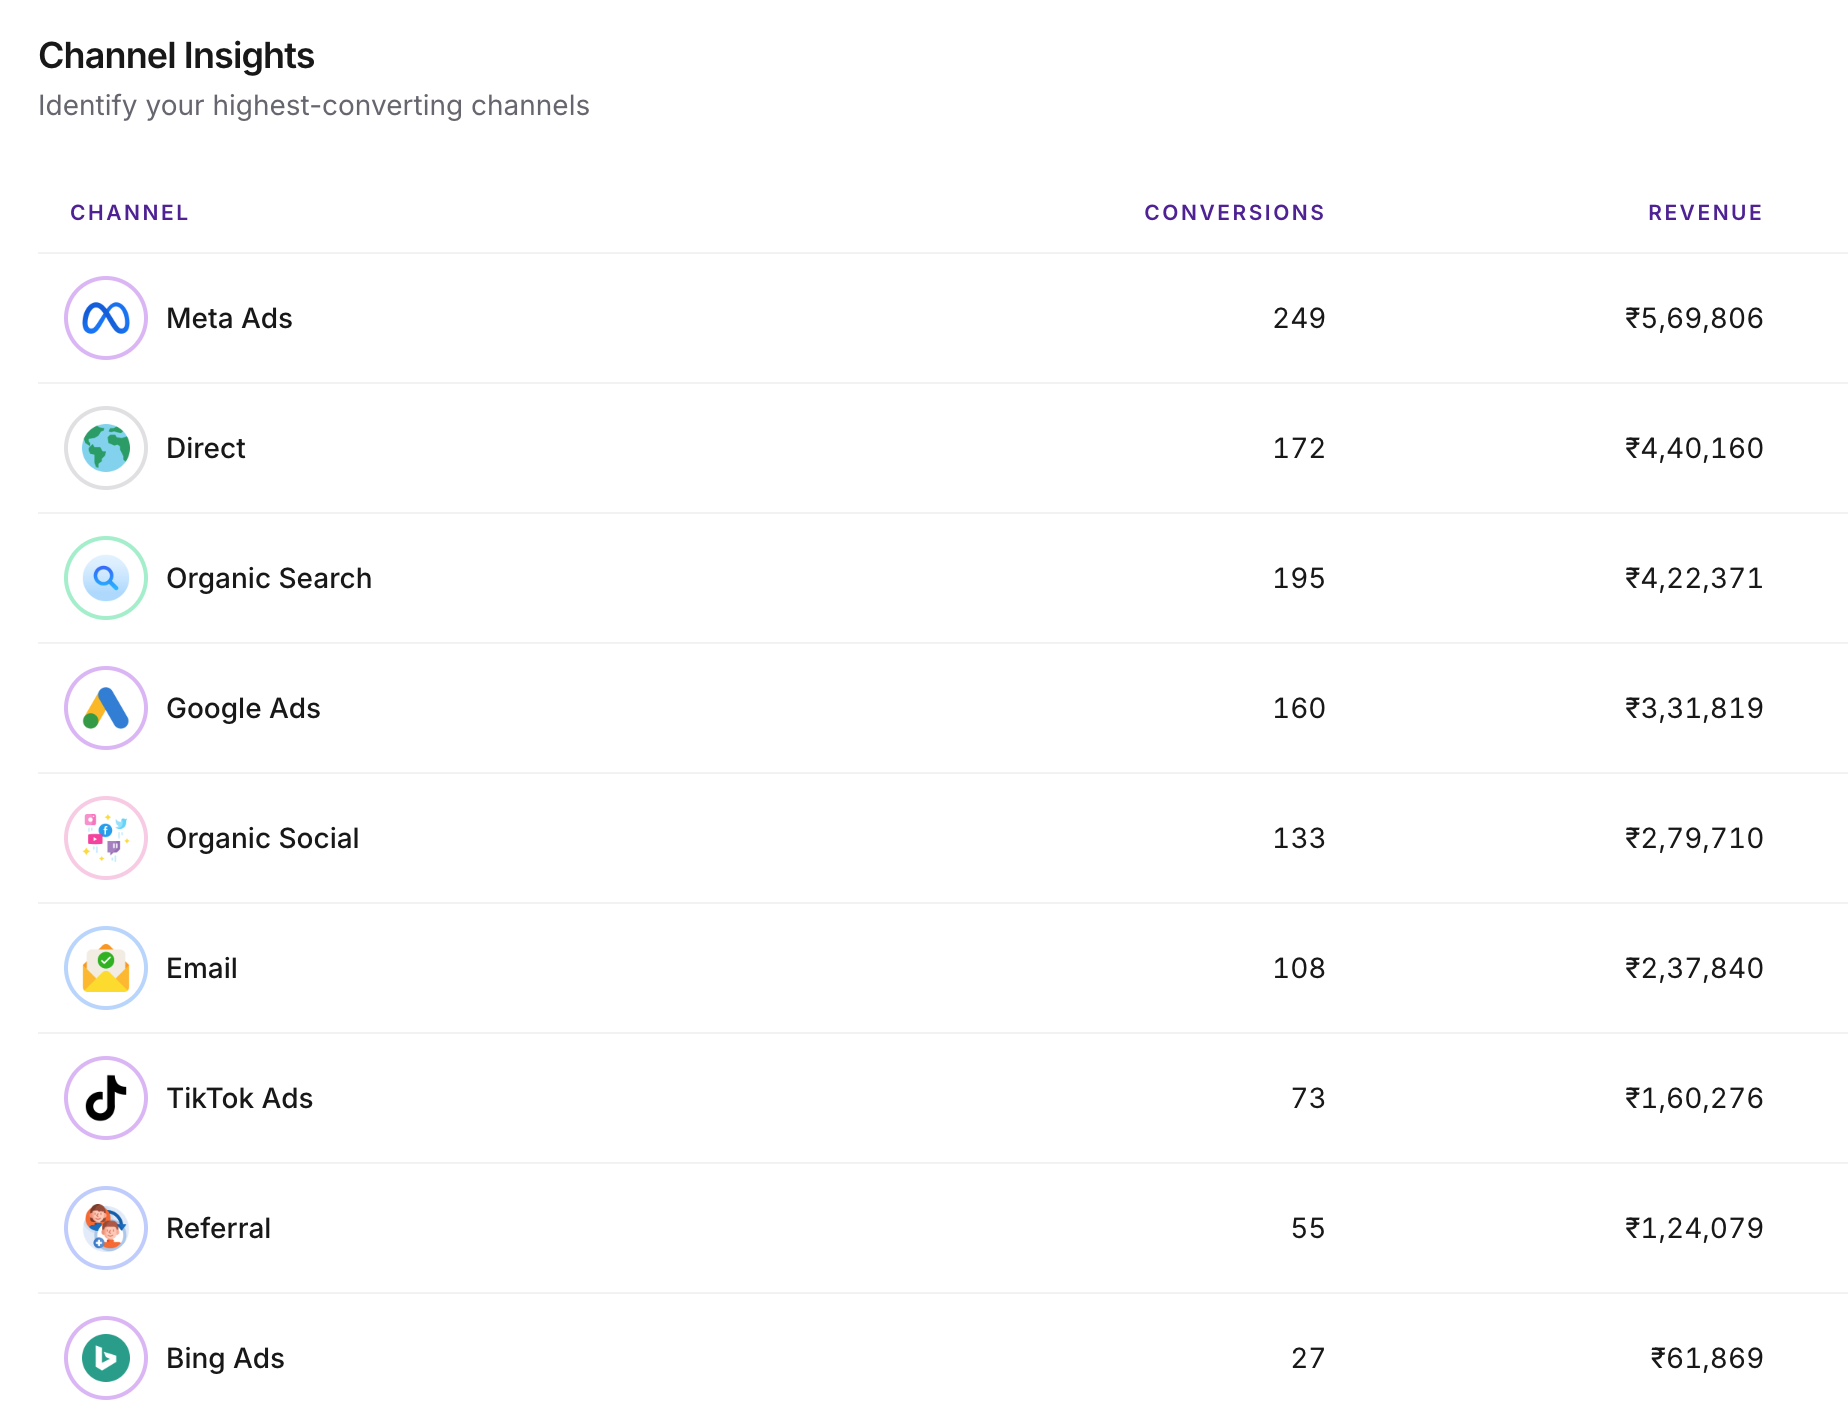Select the TikTok Ads channel name
Viewport: 1848px width, 1406px height.
click(240, 1098)
